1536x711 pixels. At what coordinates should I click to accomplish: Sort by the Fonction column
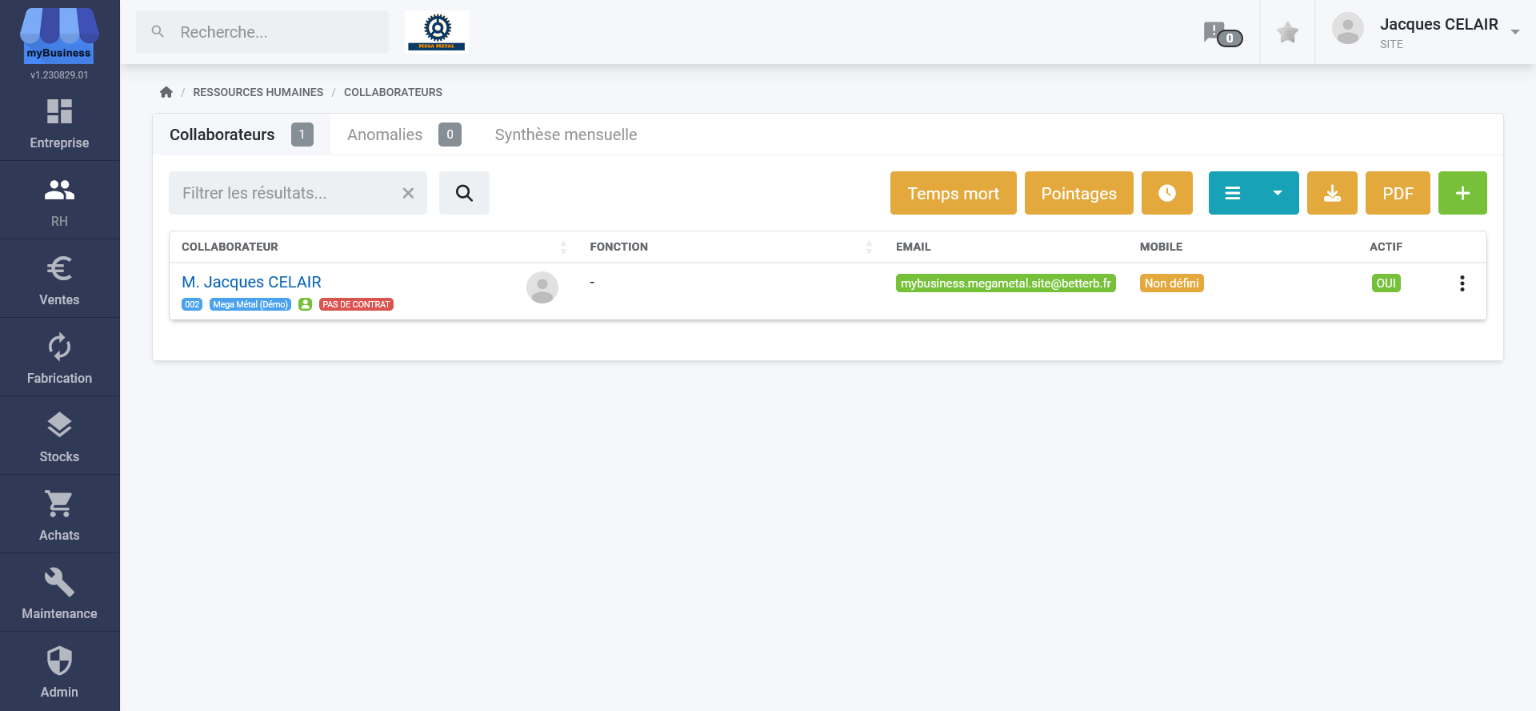click(732, 247)
